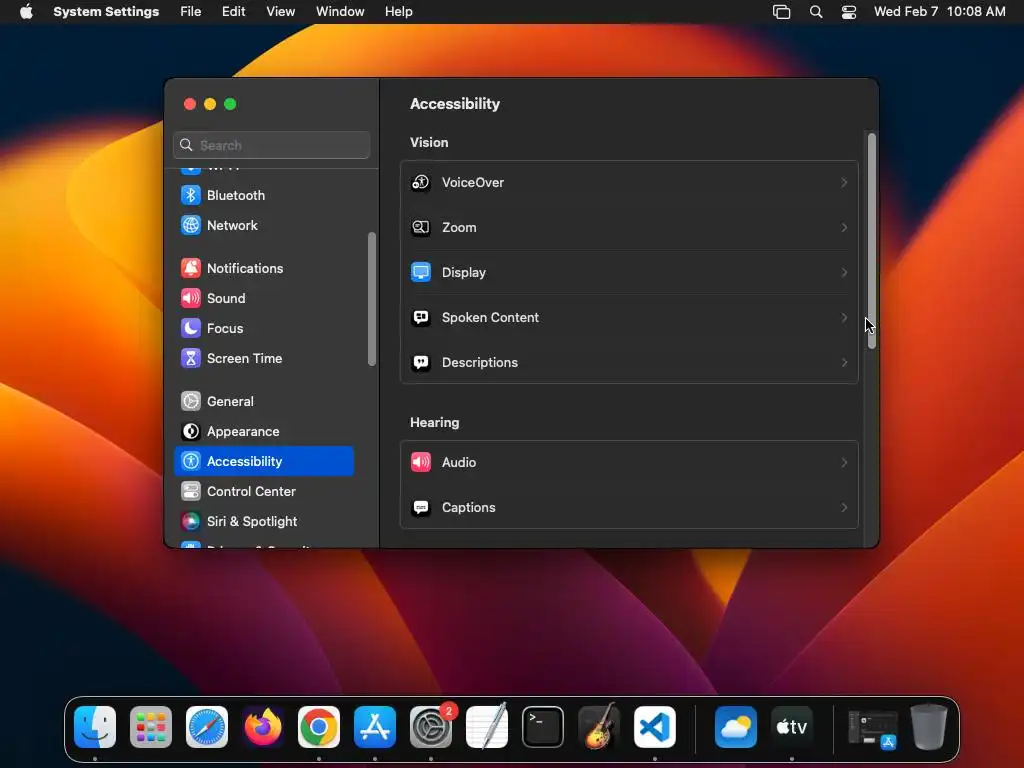Click the Captions label
This screenshot has width=1024, height=768.
tap(468, 507)
